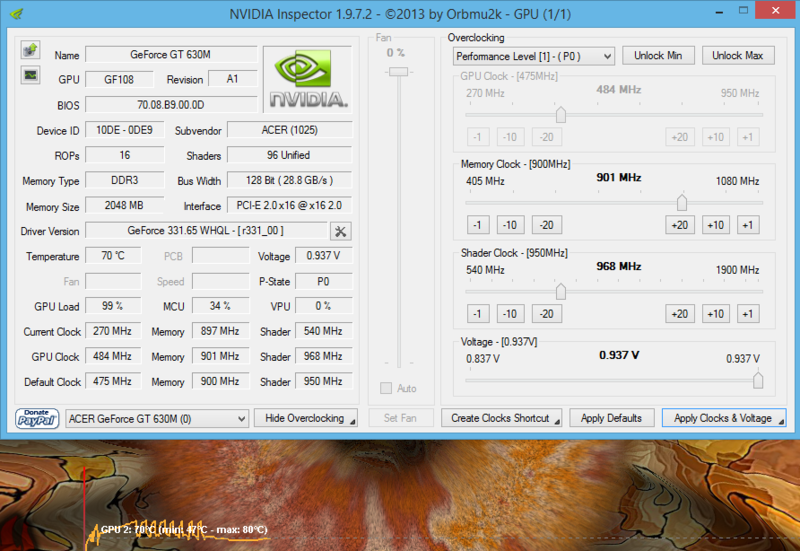Click the GPU Clock -10 button
Image resolution: width=800 pixels, height=551 pixels.
pyautogui.click(x=510, y=137)
